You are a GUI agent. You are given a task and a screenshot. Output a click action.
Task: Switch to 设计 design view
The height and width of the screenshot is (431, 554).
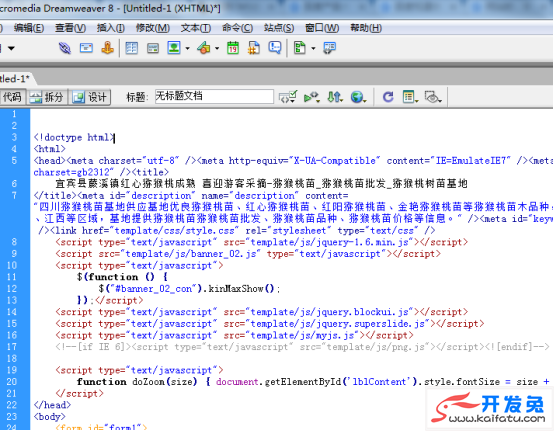[90, 97]
